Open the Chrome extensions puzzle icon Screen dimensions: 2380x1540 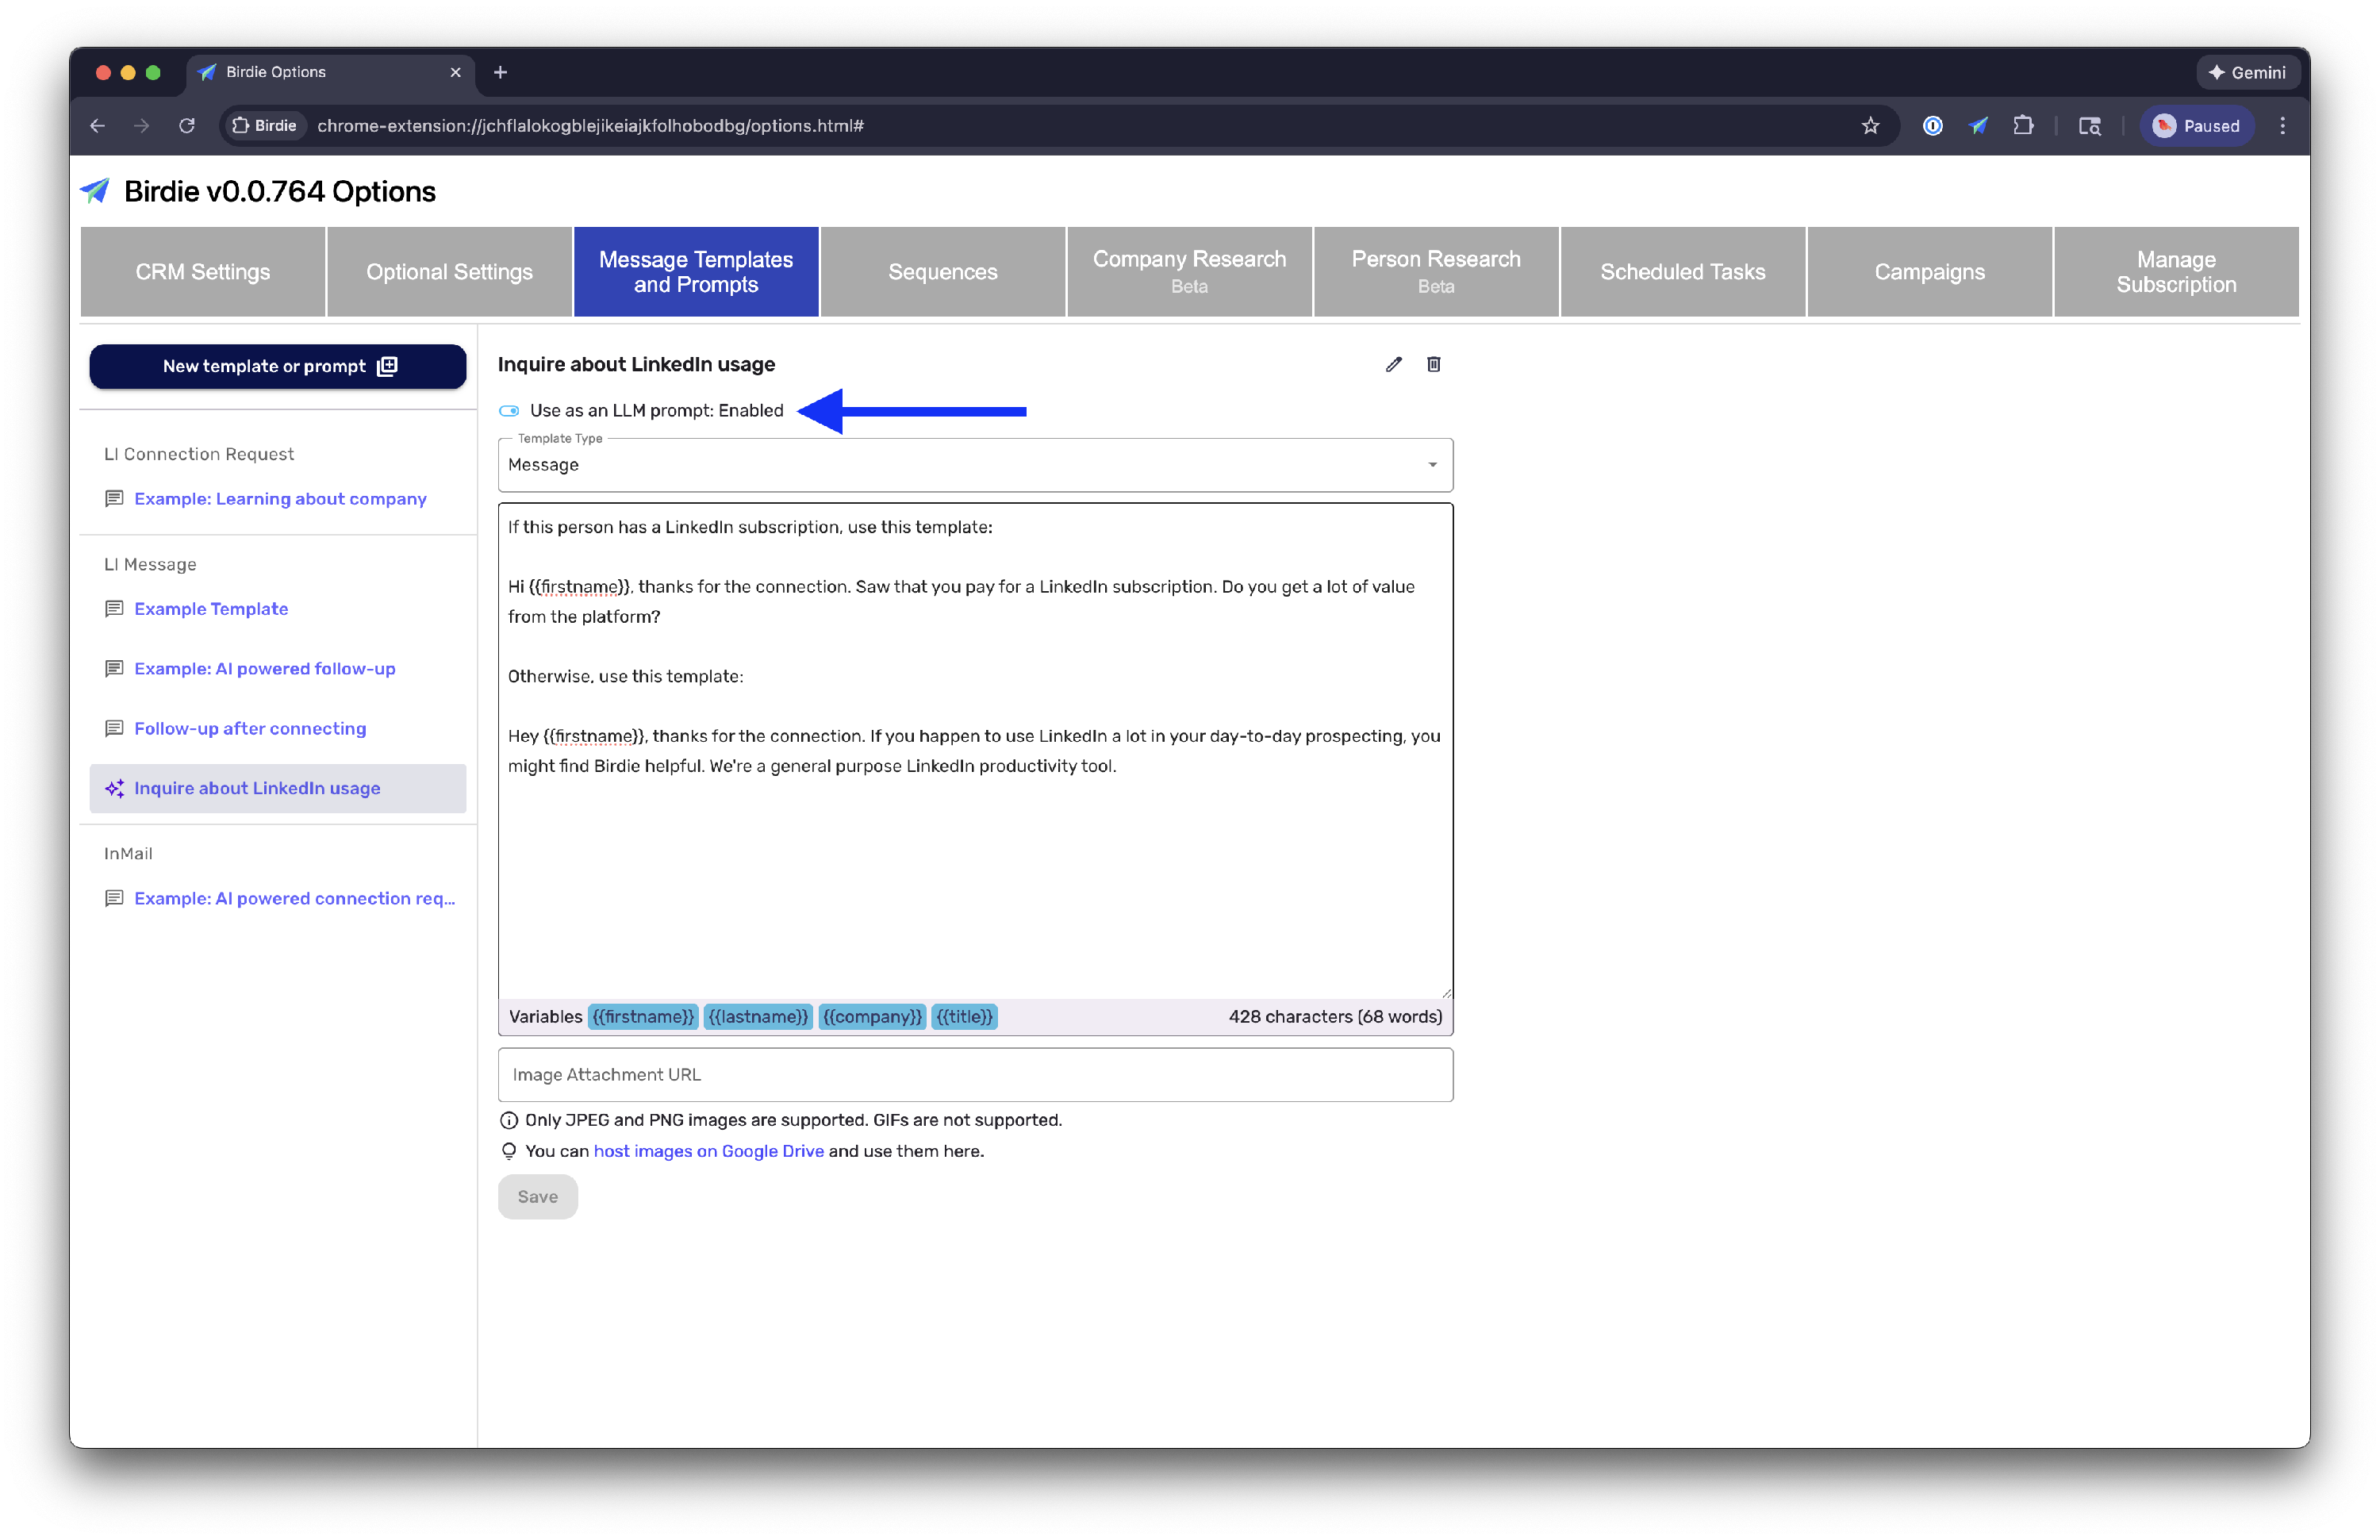click(x=2023, y=126)
